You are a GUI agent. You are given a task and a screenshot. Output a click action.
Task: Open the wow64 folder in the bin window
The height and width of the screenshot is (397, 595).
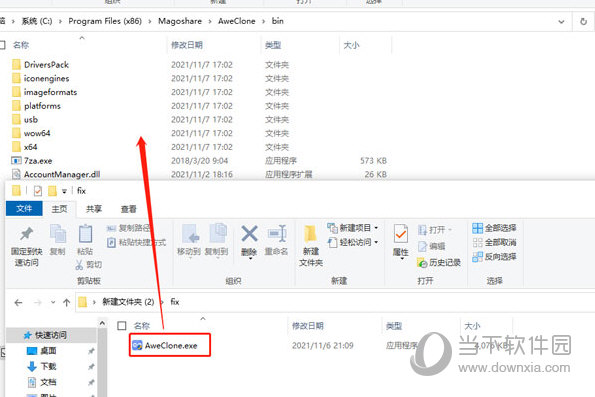[x=37, y=133]
